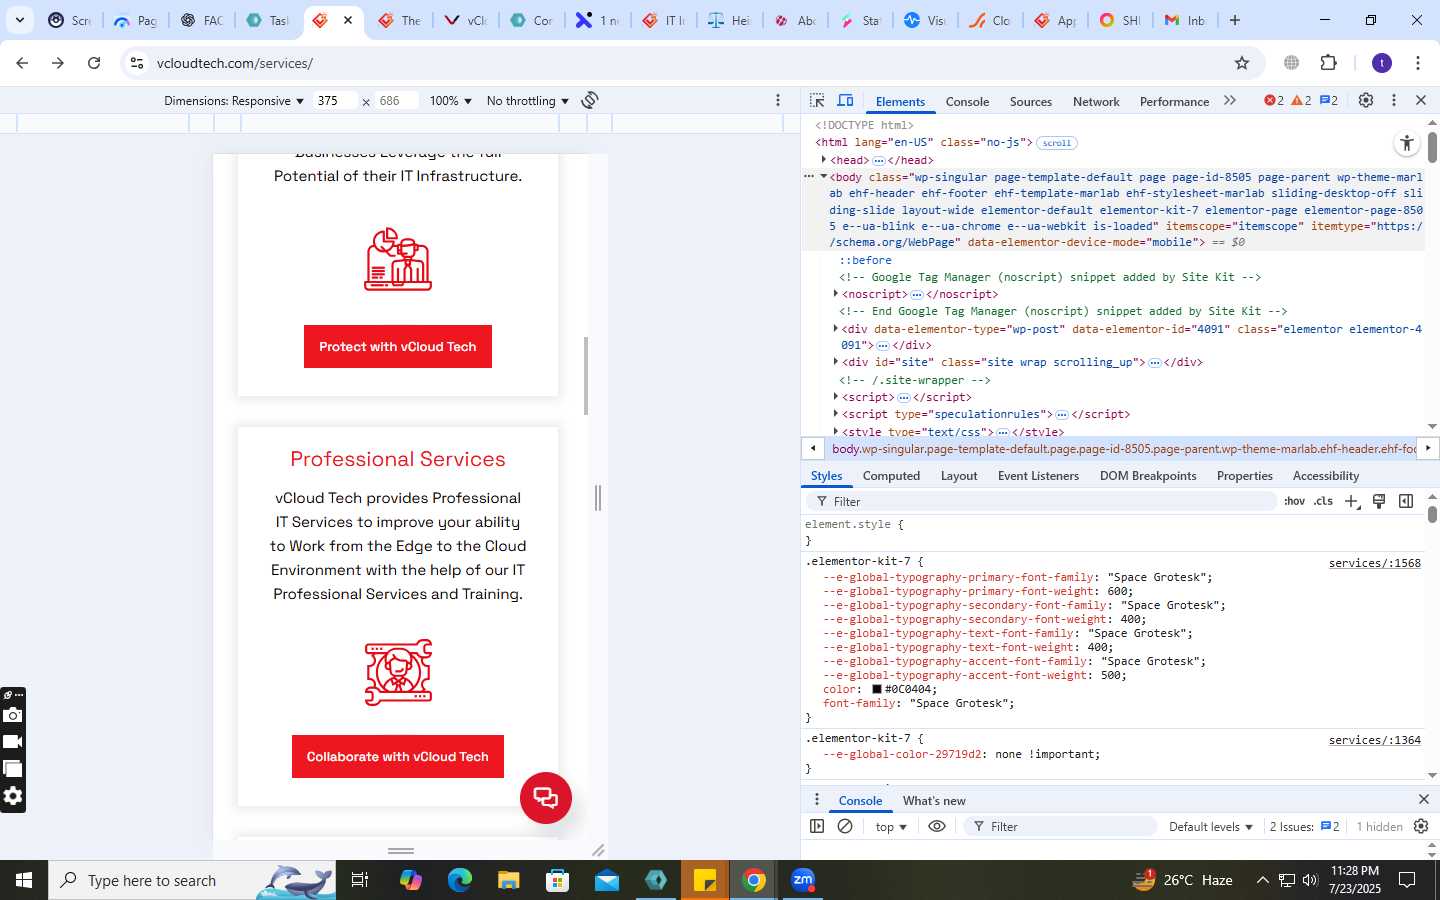Toggle computed styles sidebar icon
1440x900 pixels.
tap(1406, 501)
